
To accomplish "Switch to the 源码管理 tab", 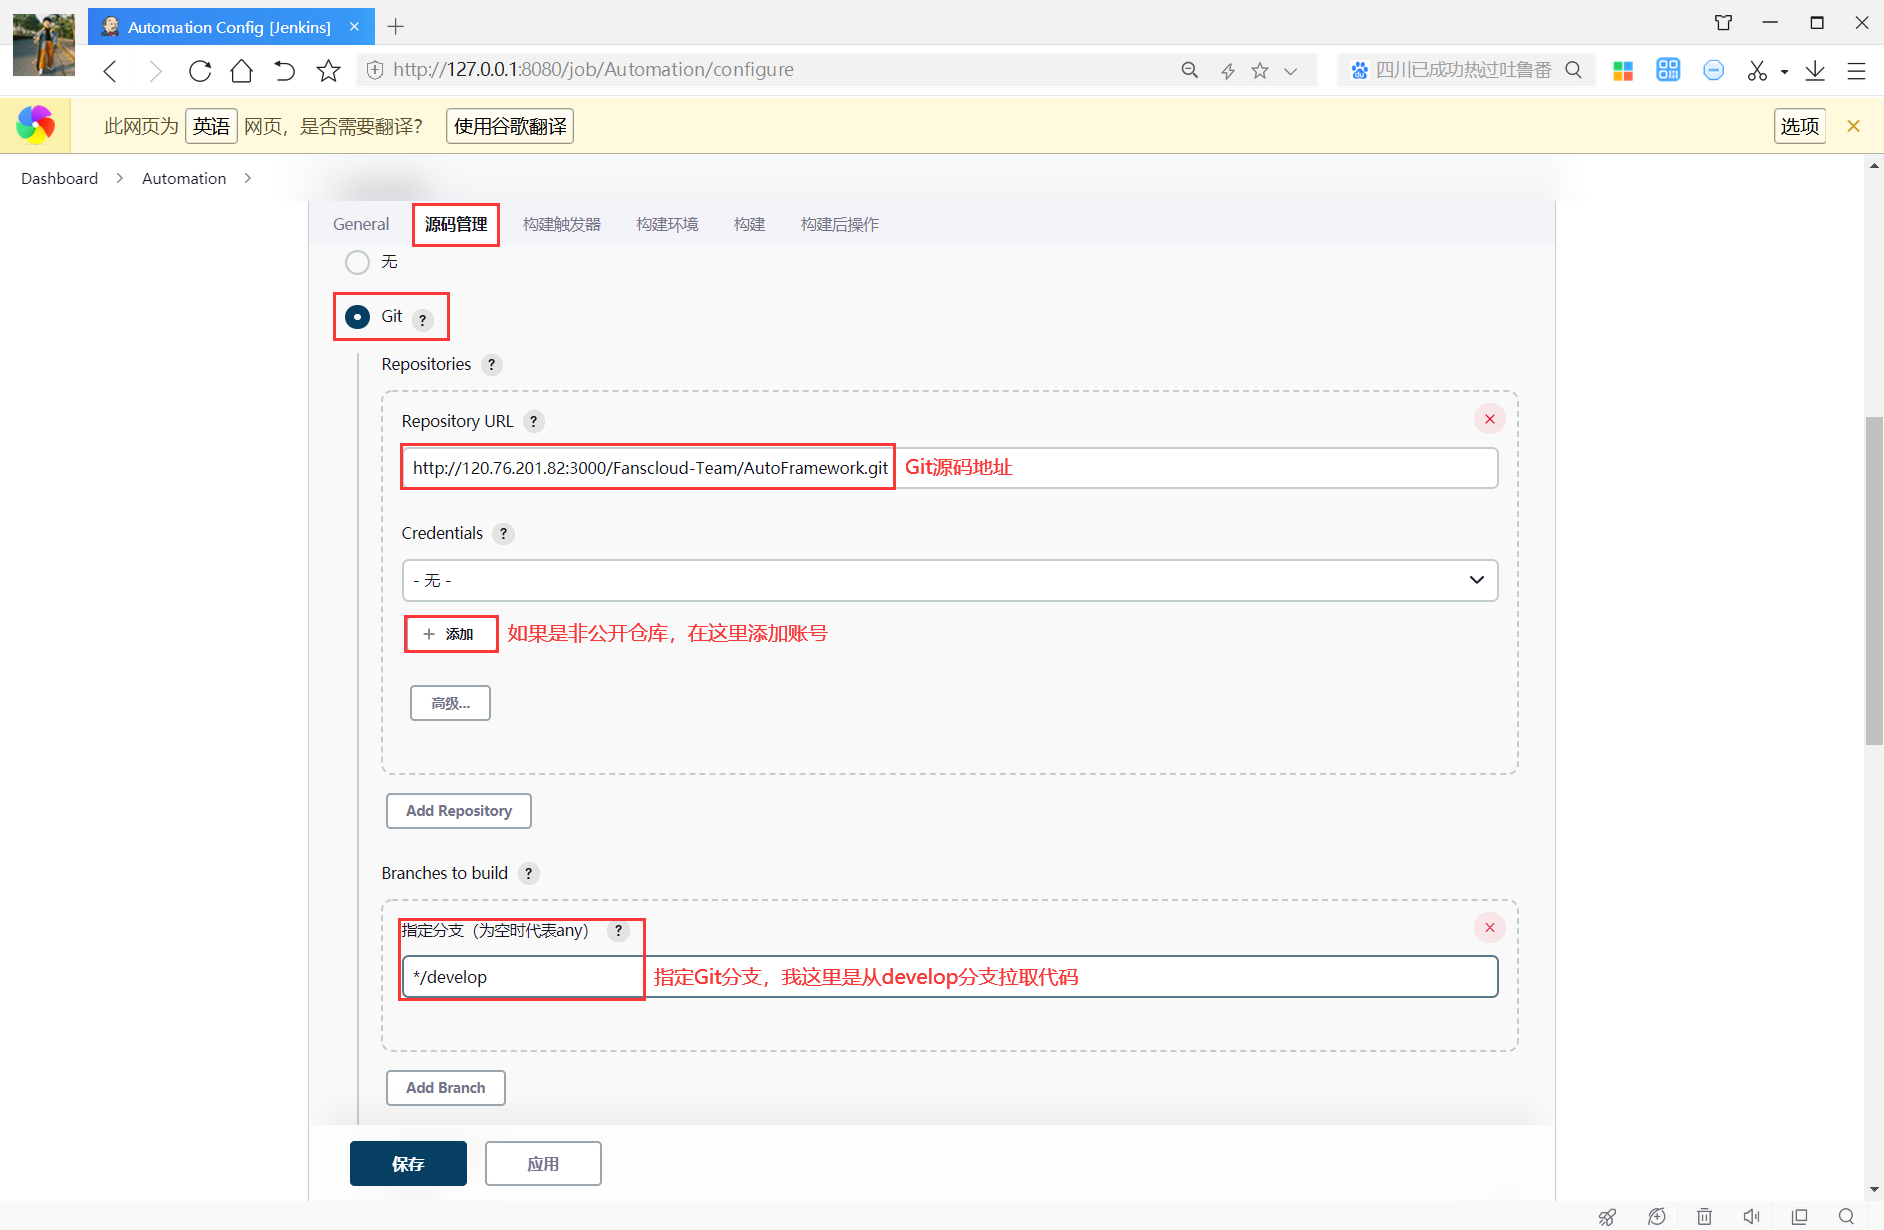I will point(456,224).
